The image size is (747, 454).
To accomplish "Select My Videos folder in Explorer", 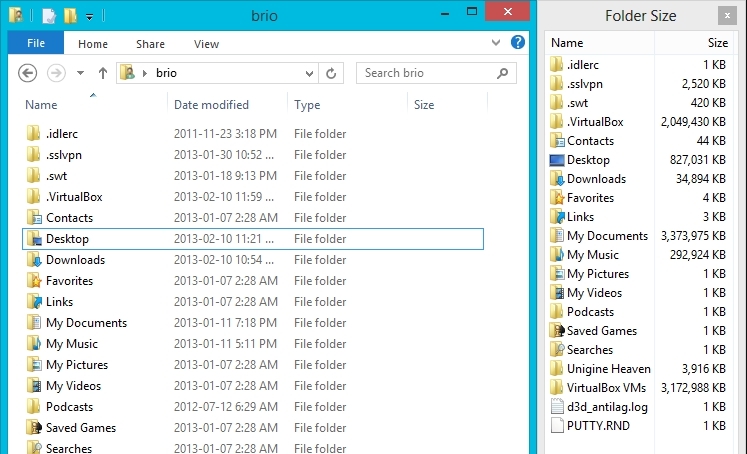I will (253, 385).
